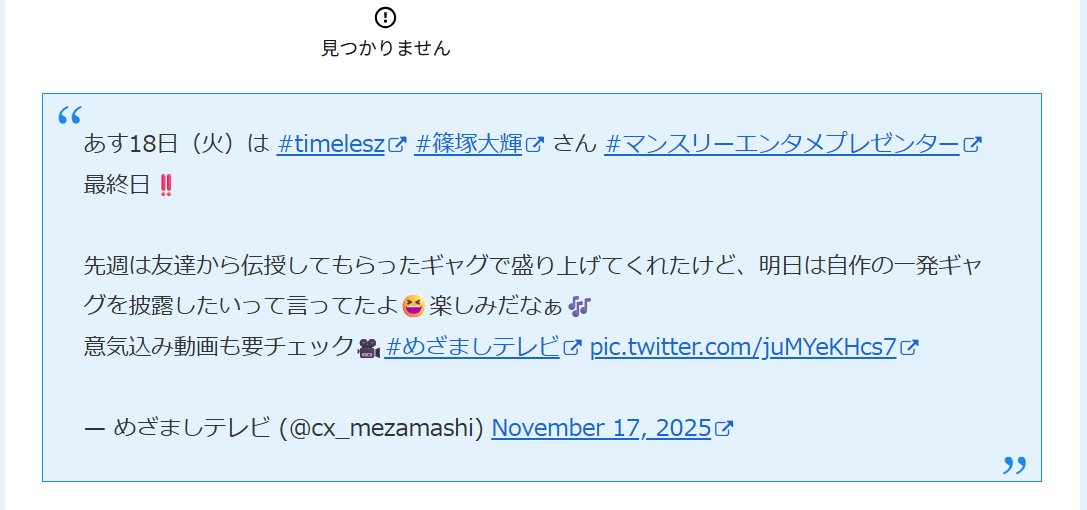The image size is (1087, 510).
Task: Click the 見つかりません message text
Action: point(385,48)
